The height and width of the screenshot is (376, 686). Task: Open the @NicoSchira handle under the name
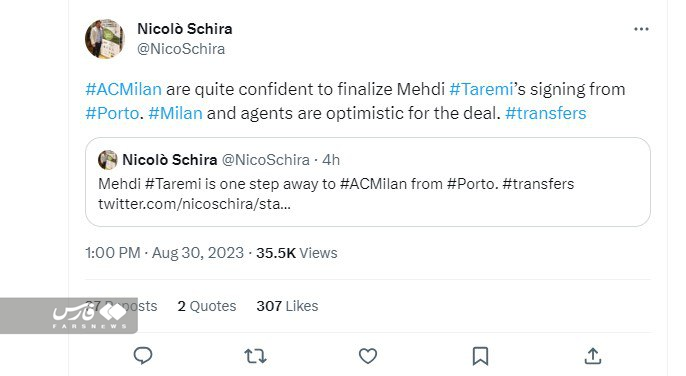(x=181, y=49)
